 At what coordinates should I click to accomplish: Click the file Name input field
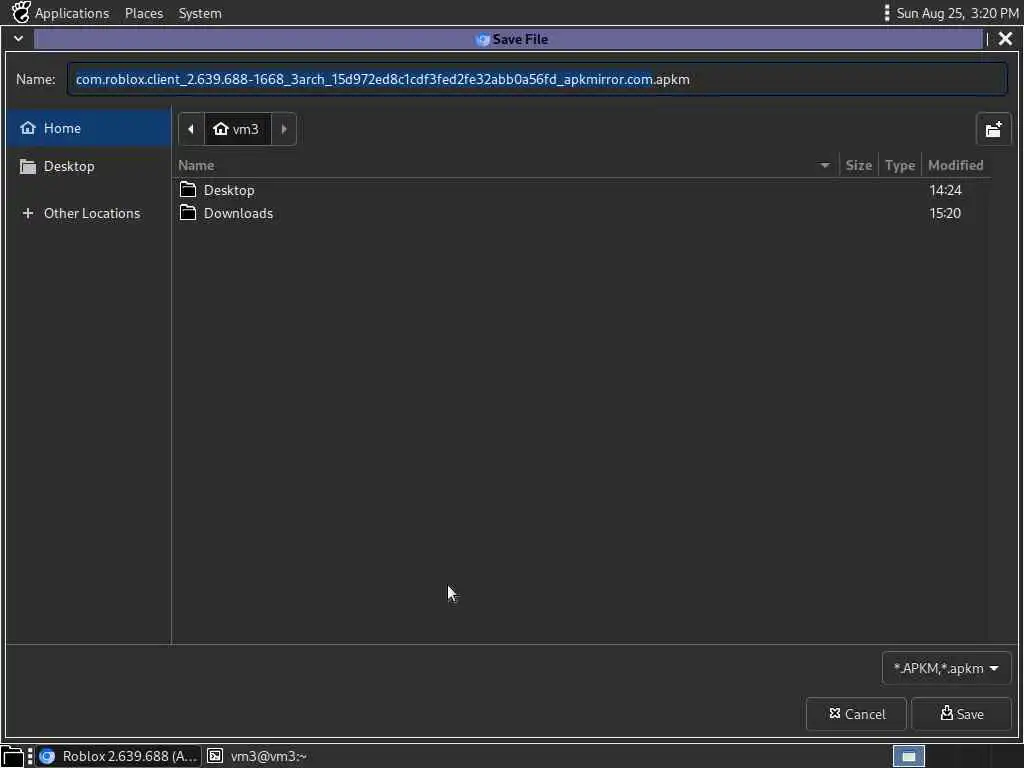pos(537,79)
